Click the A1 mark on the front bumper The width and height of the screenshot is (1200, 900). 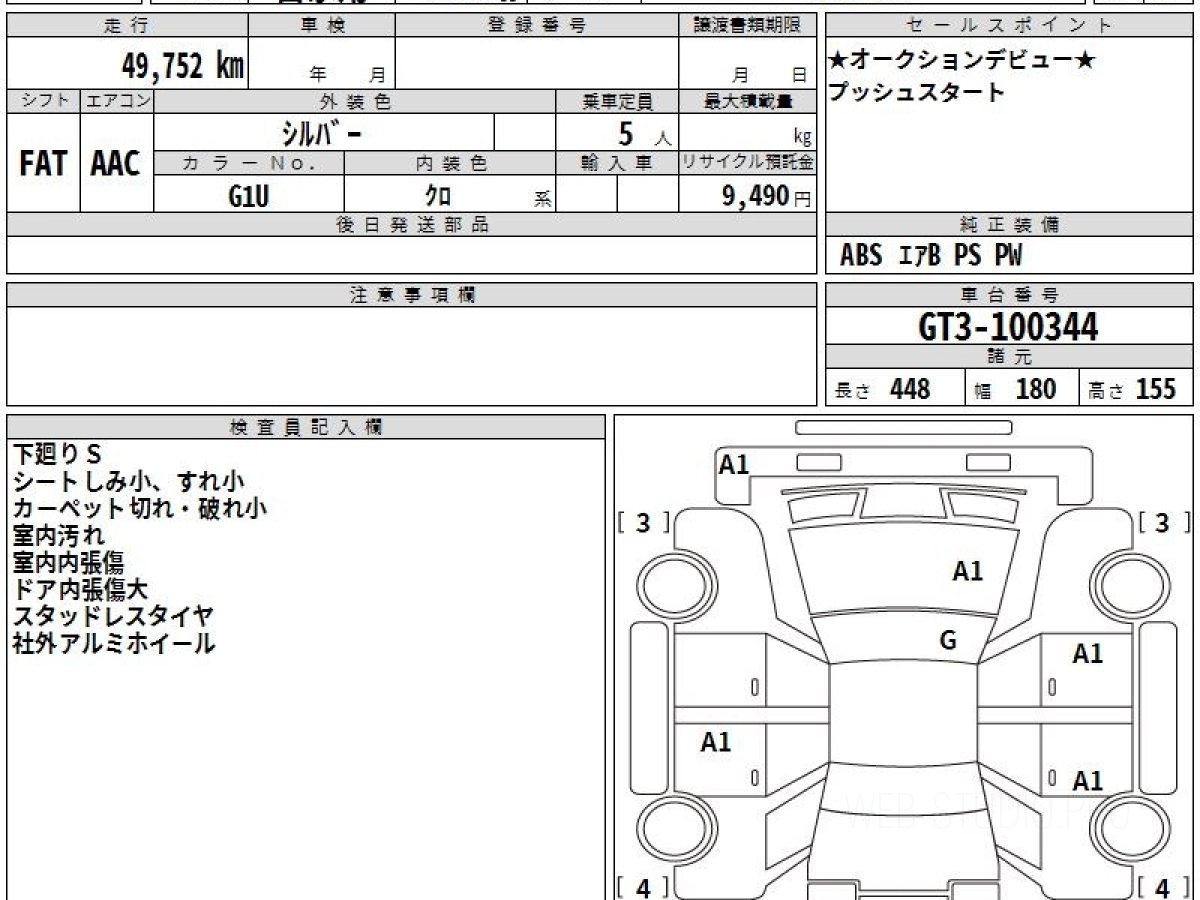coord(734,464)
